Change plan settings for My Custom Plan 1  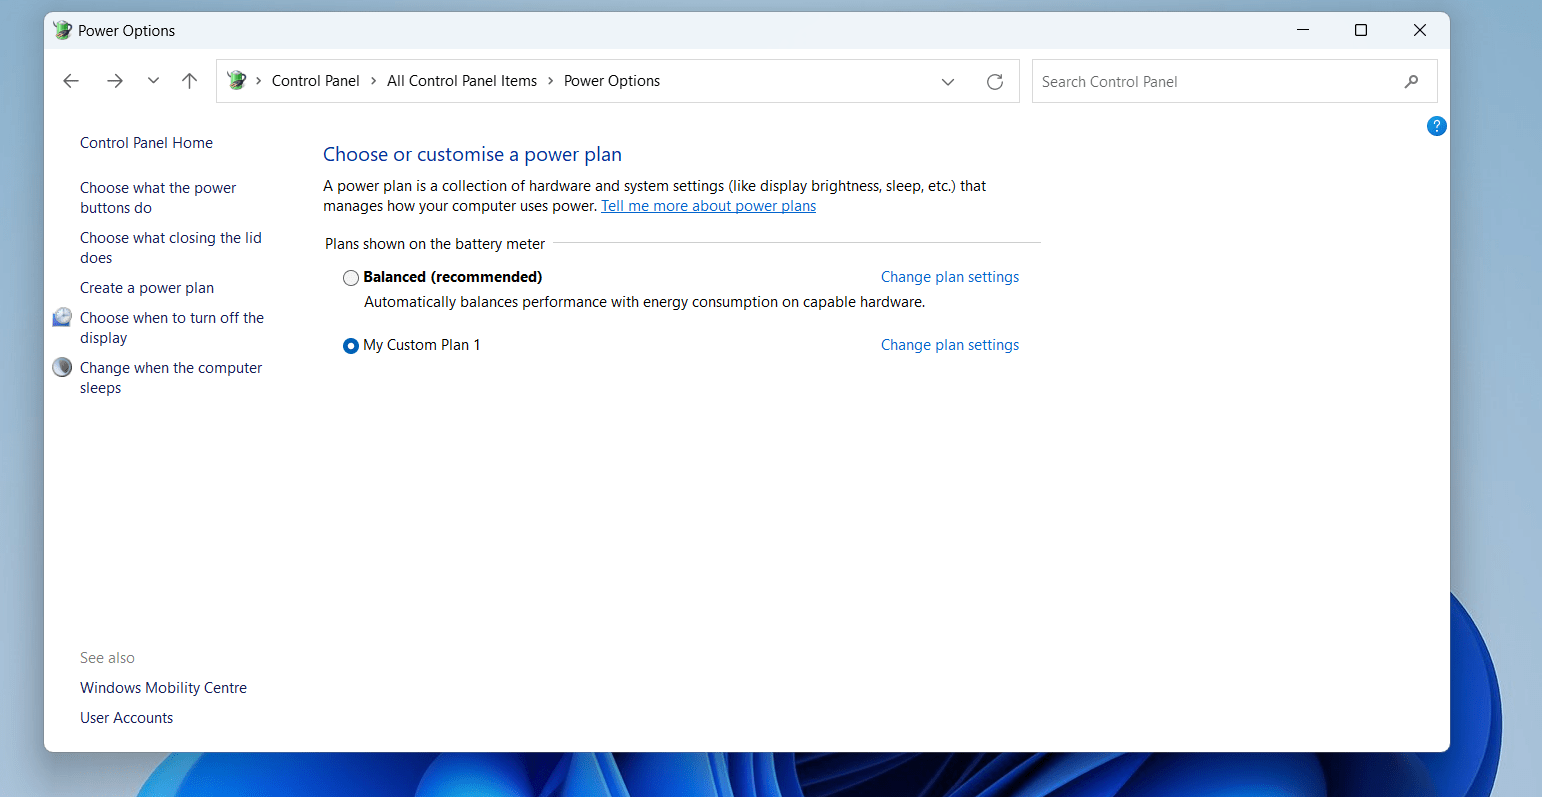click(x=950, y=345)
